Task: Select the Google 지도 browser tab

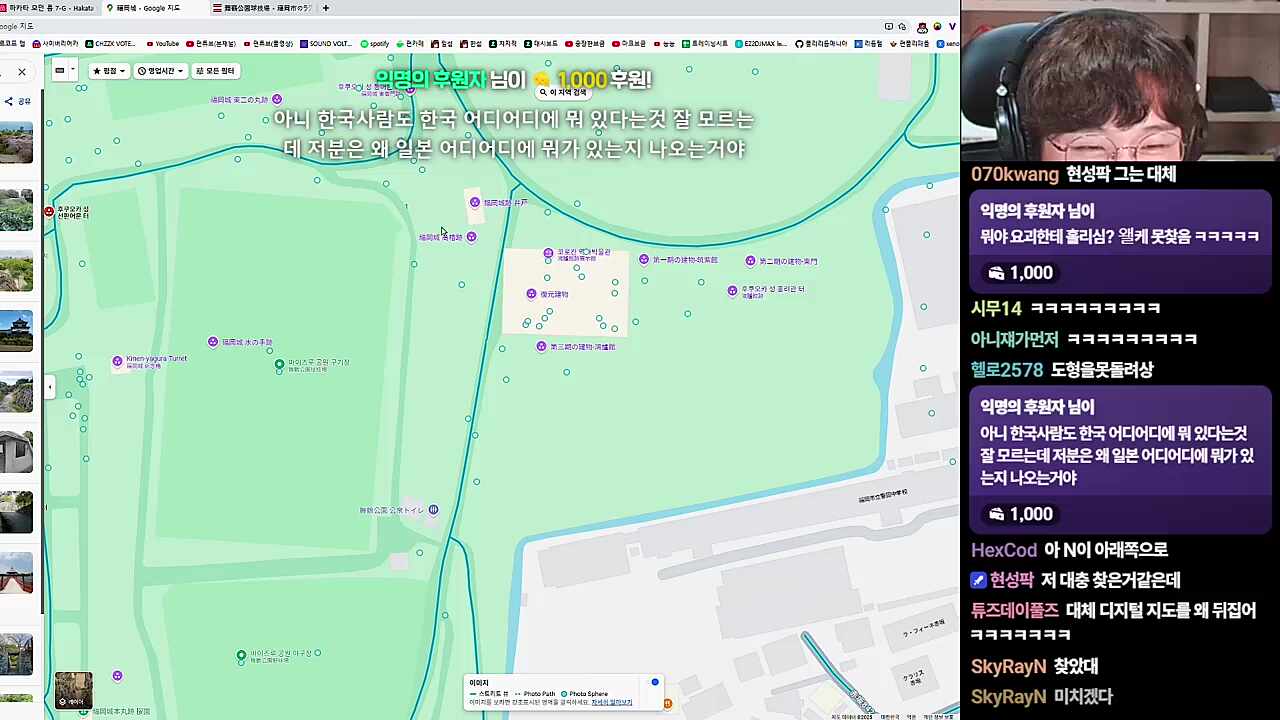Action: pos(148,8)
